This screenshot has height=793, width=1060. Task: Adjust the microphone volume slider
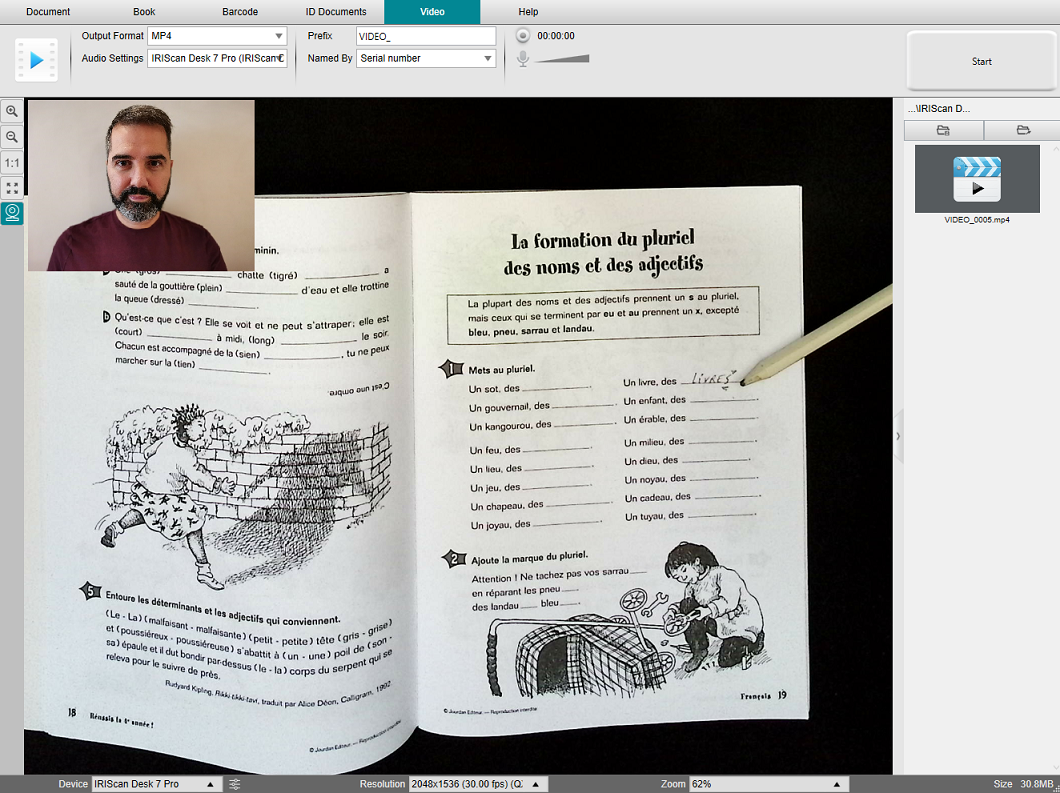pyautogui.click(x=562, y=59)
